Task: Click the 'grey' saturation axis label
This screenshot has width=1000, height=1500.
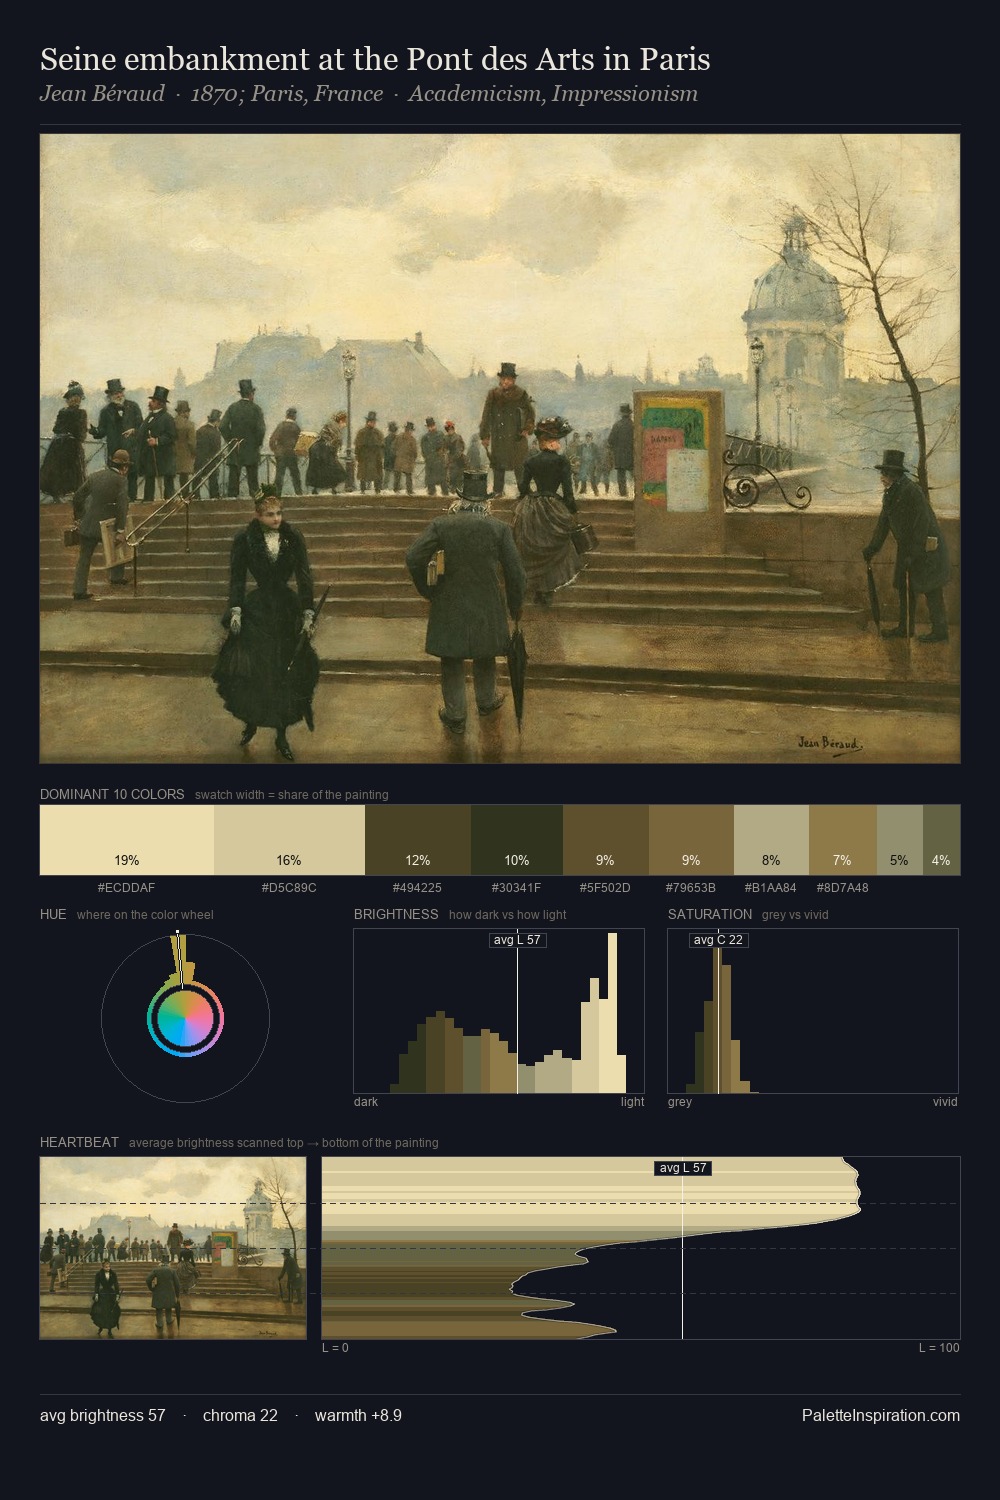Action: coord(680,1102)
